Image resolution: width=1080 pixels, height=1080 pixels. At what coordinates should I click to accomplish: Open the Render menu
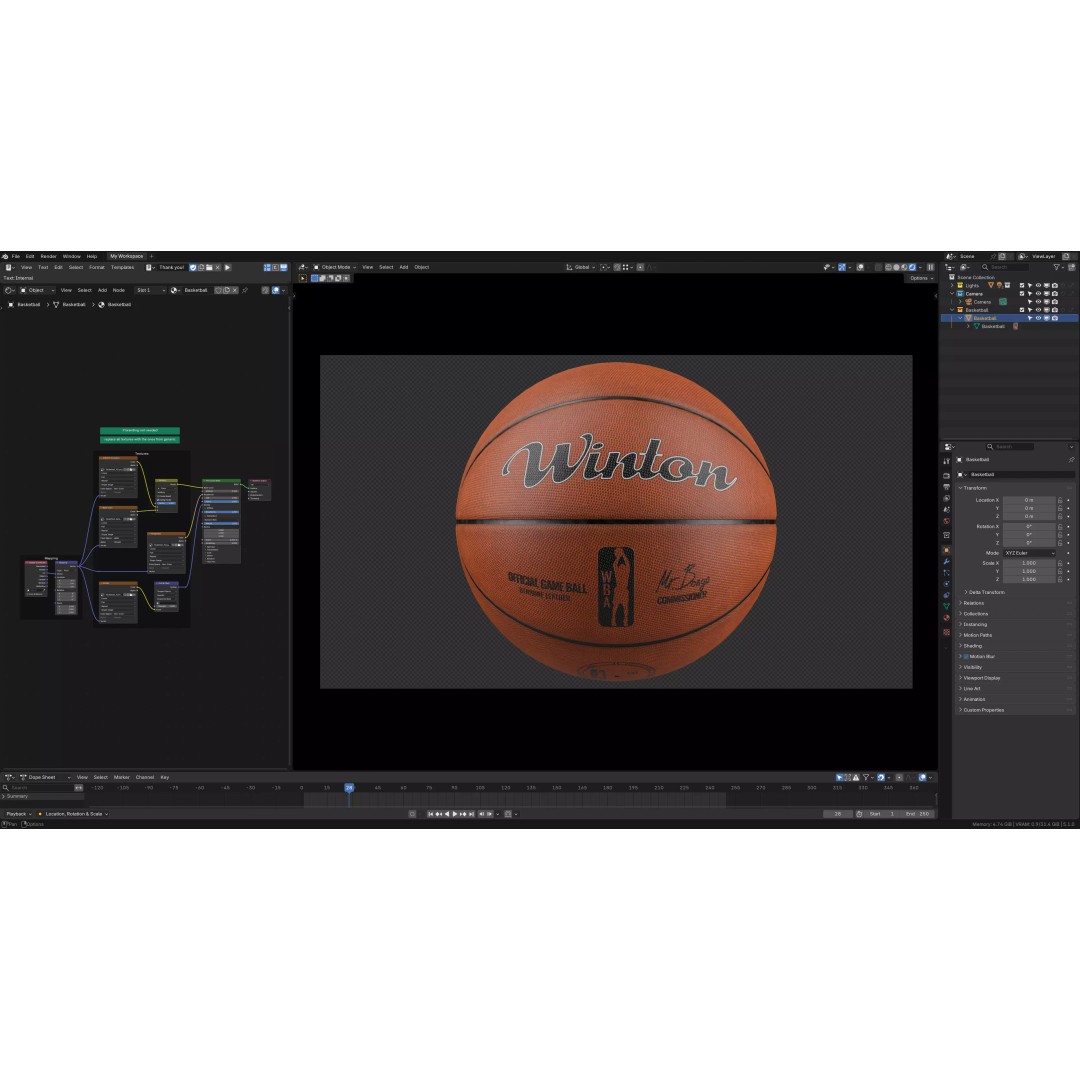click(48, 256)
